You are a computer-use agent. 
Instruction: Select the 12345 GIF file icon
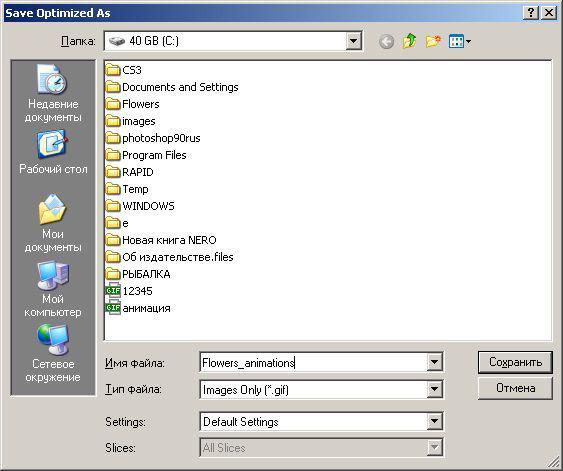[x=113, y=291]
